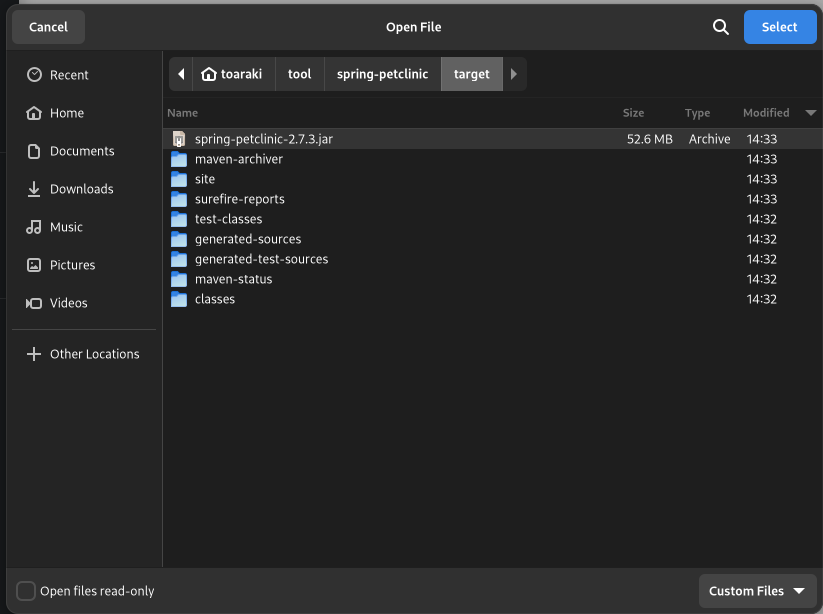Sort by the Name column header

[x=183, y=113]
